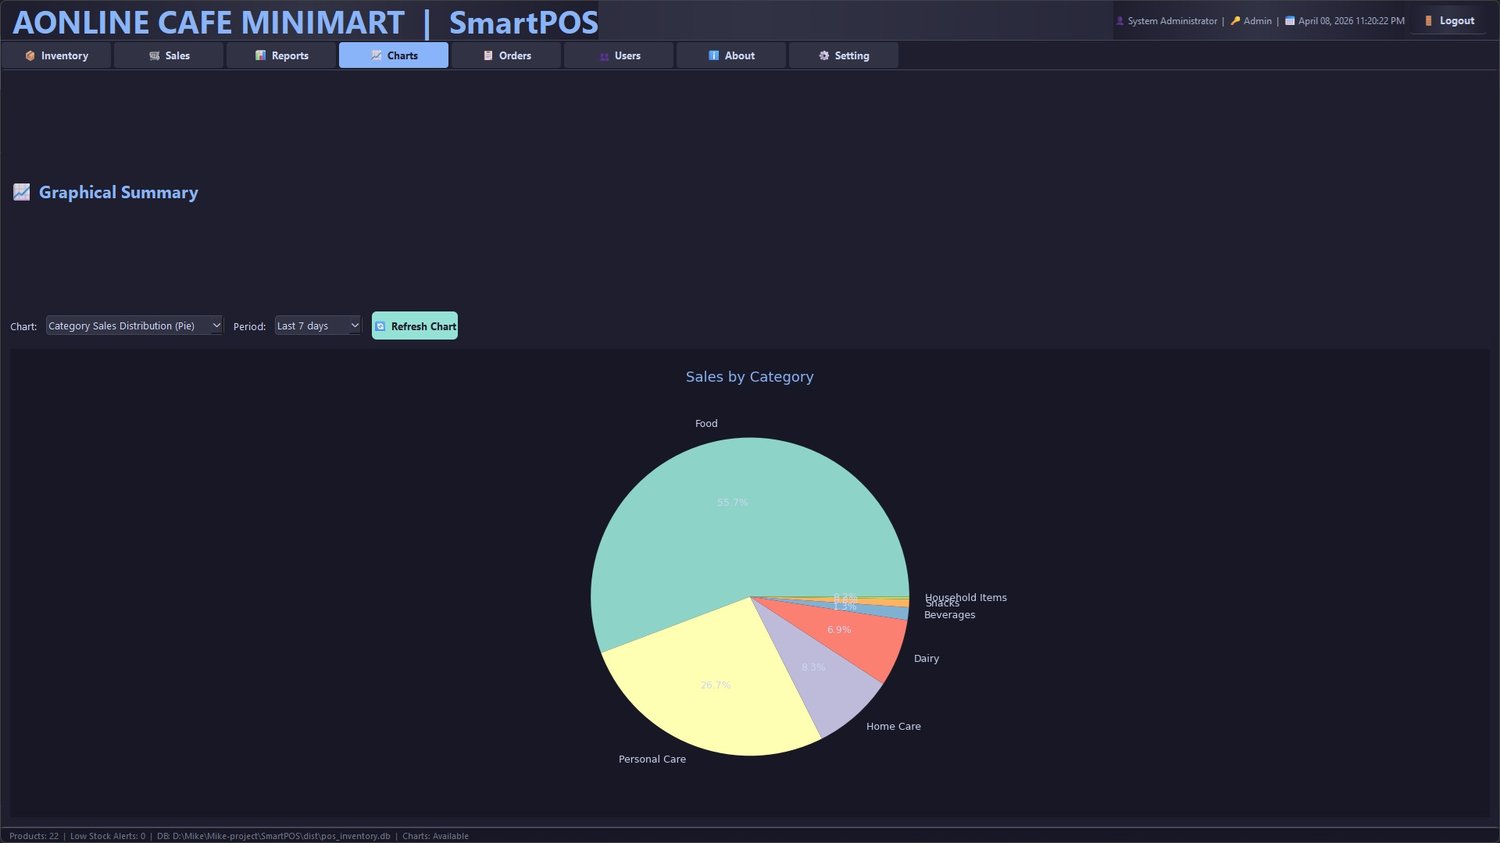This screenshot has width=1500, height=843.
Task: Expand the Category Sales Distribution chart dropdown
Action: click(135, 326)
